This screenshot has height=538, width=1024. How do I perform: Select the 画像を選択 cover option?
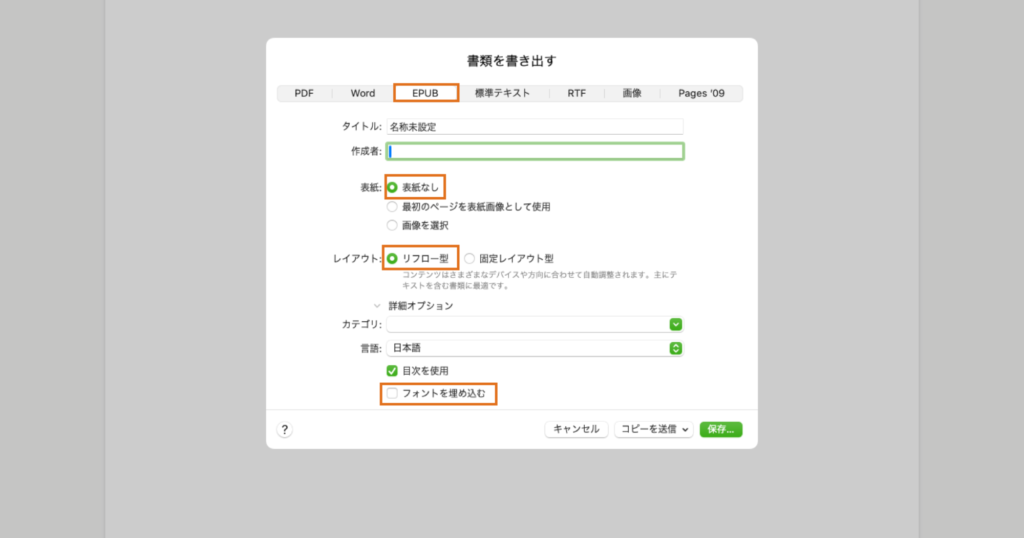pos(392,225)
